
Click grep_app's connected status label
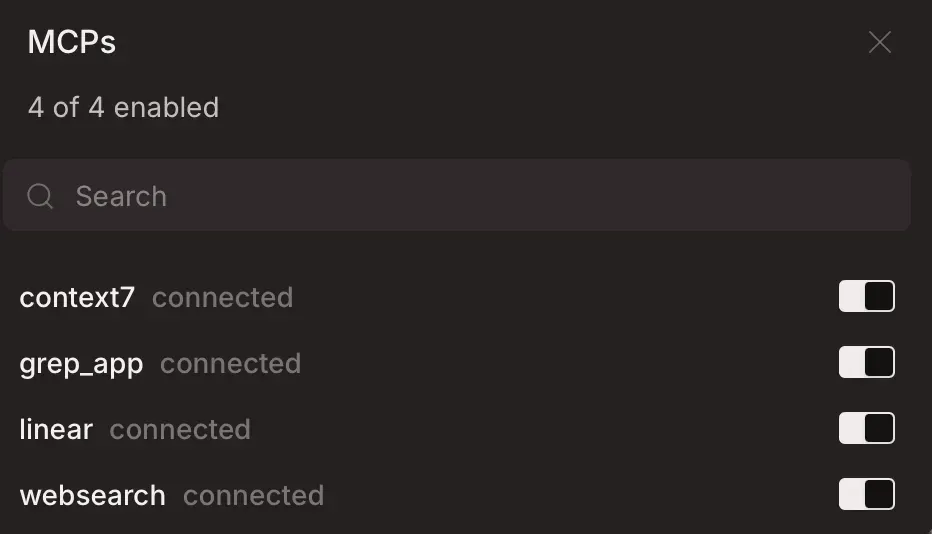coord(230,364)
